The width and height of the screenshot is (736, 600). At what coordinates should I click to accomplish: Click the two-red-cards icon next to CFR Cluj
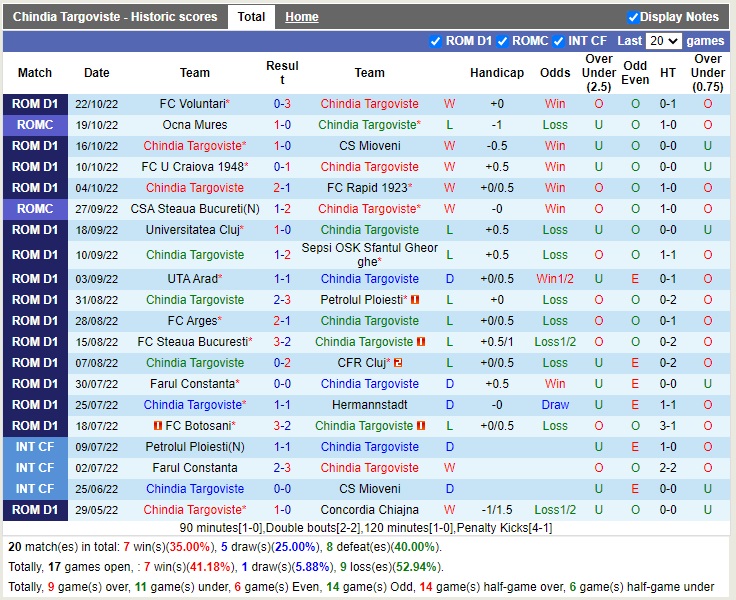398,363
